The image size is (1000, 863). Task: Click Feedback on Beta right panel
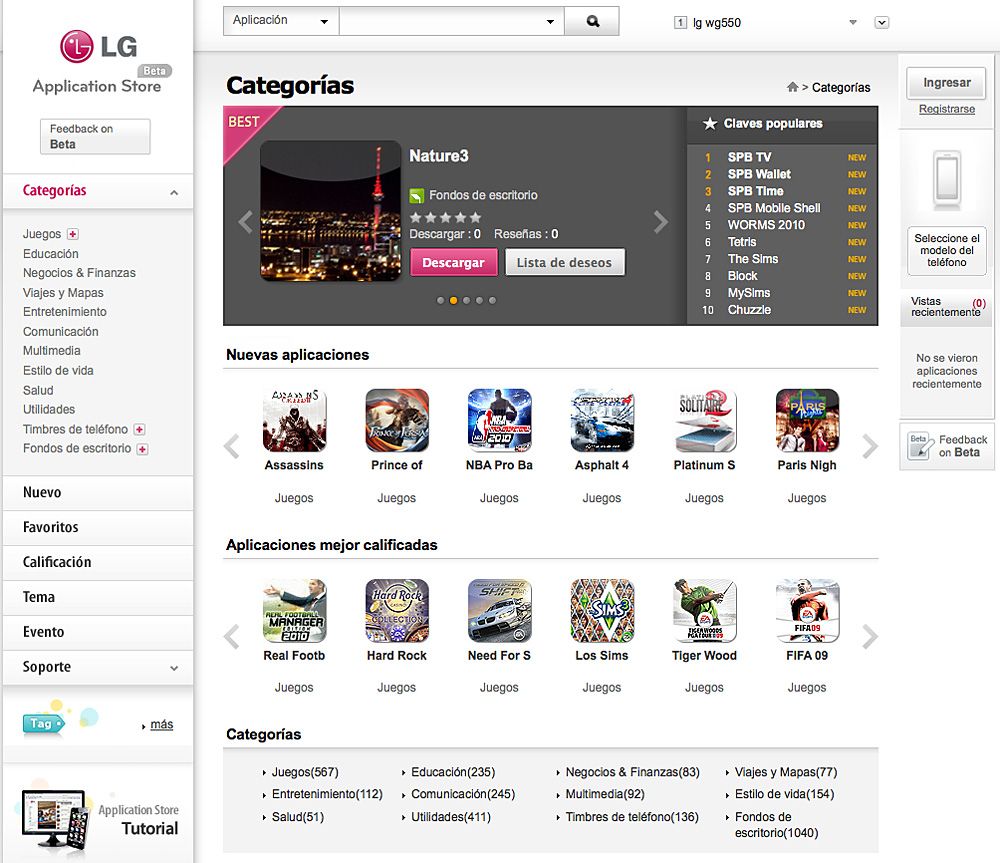[x=946, y=446]
